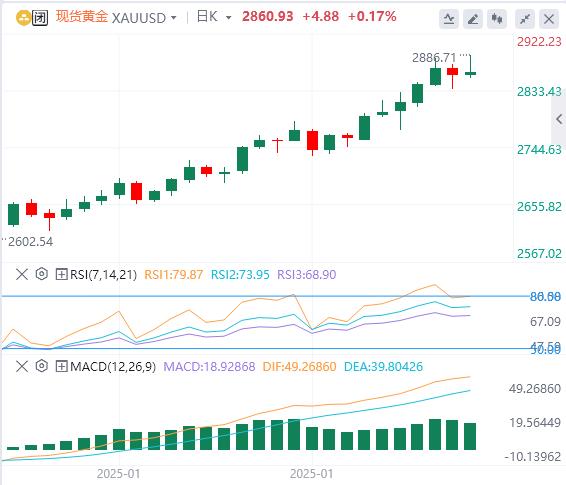Close the chart panel with X
566x485 pixels.
tap(549, 18)
